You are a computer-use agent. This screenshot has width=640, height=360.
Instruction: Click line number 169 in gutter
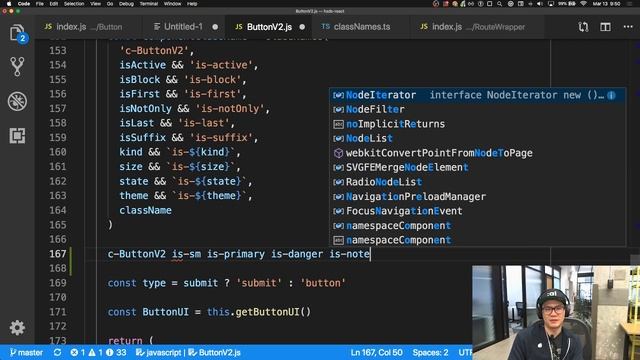58,283
